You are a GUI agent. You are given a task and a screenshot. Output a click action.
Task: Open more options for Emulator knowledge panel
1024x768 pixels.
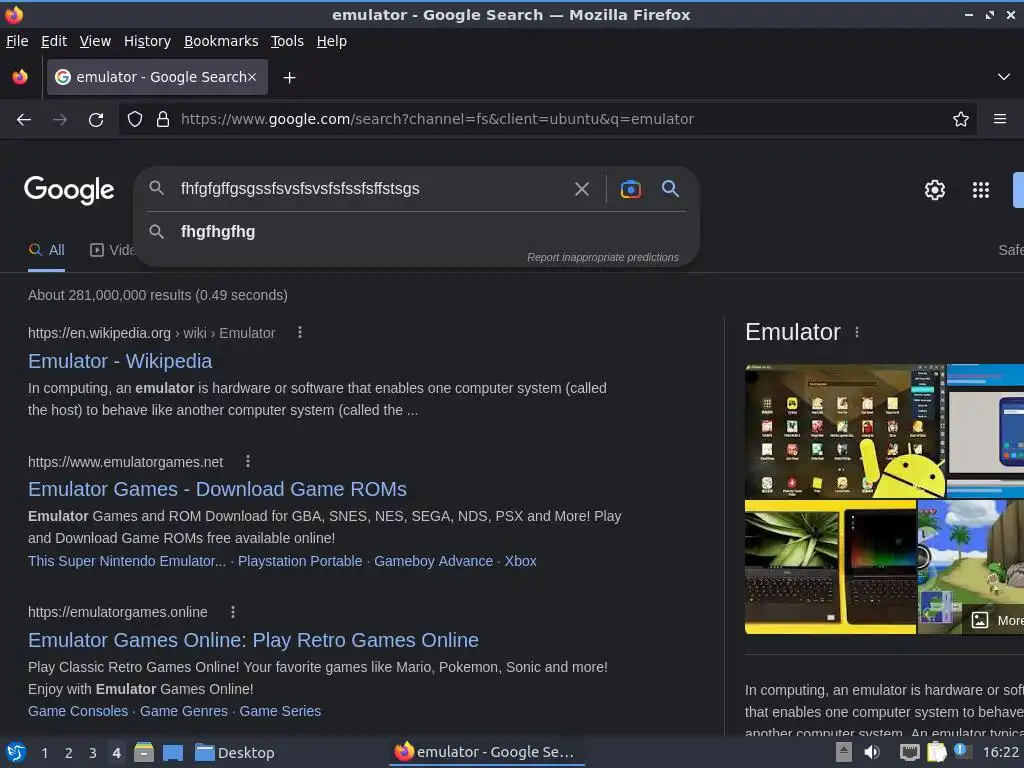(857, 332)
